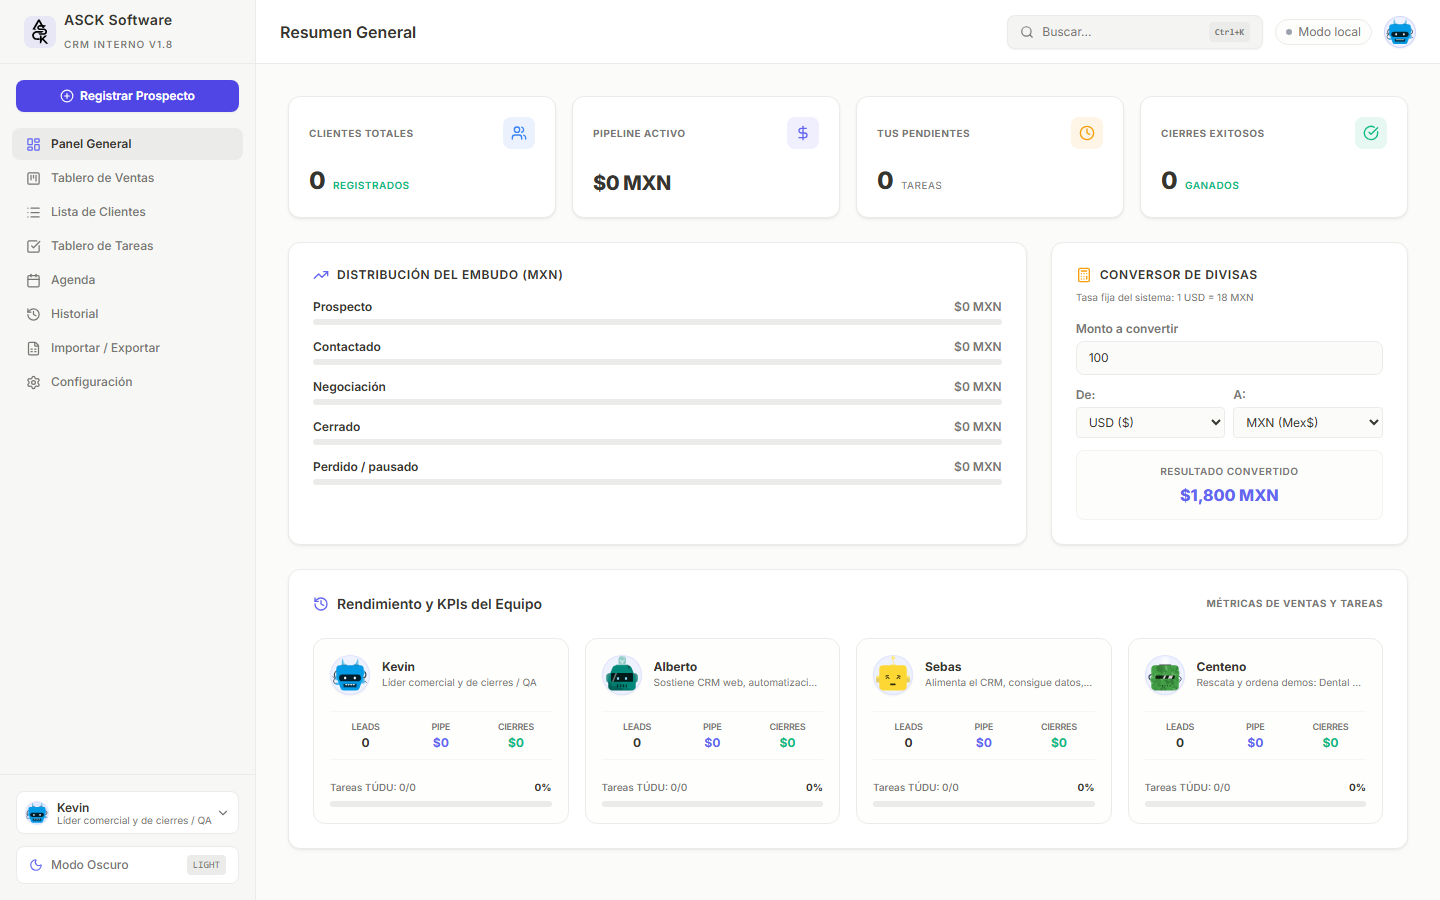Open the A currency dropdown MXN
Image resolution: width=1440 pixels, height=900 pixels.
click(1308, 422)
